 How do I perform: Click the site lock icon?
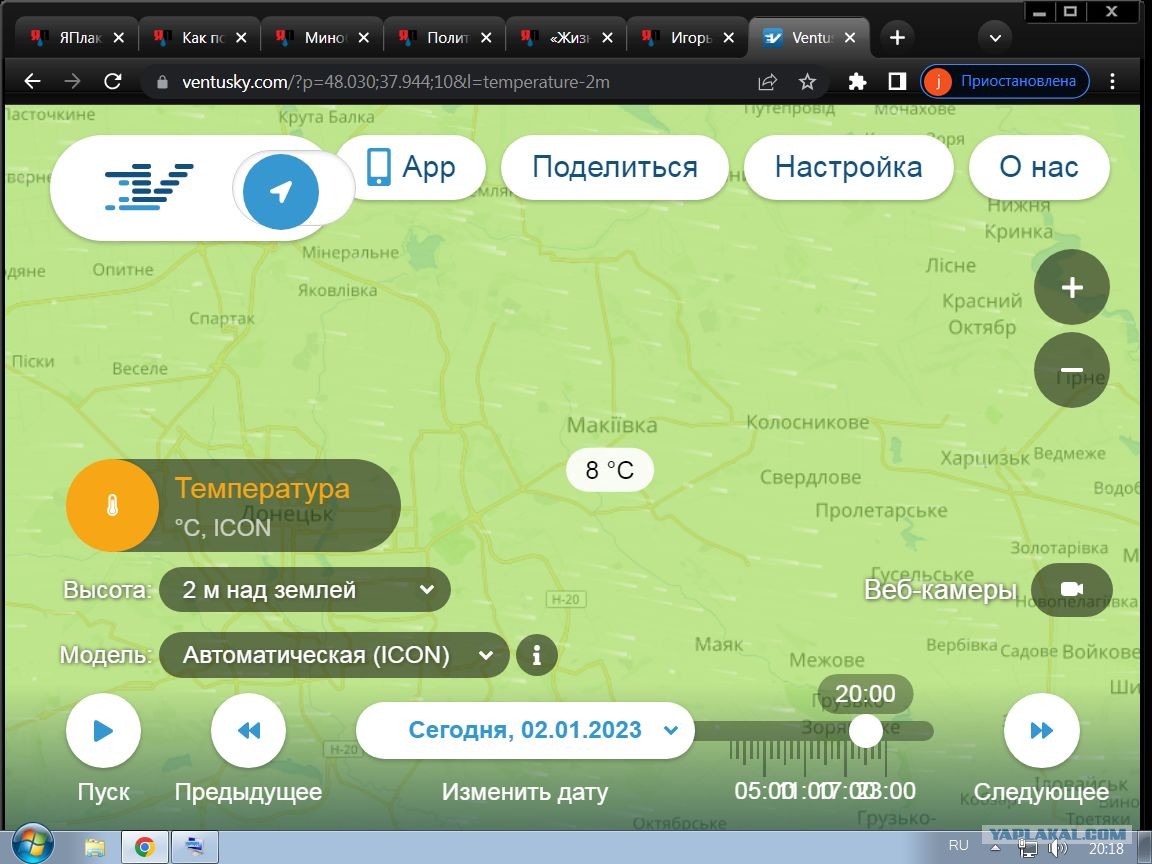tap(162, 82)
